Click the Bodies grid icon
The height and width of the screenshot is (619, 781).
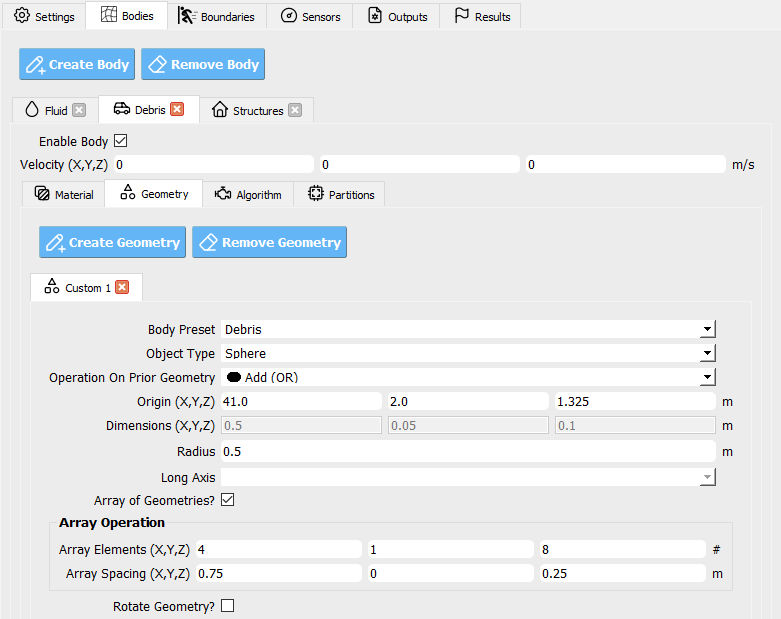click(109, 15)
